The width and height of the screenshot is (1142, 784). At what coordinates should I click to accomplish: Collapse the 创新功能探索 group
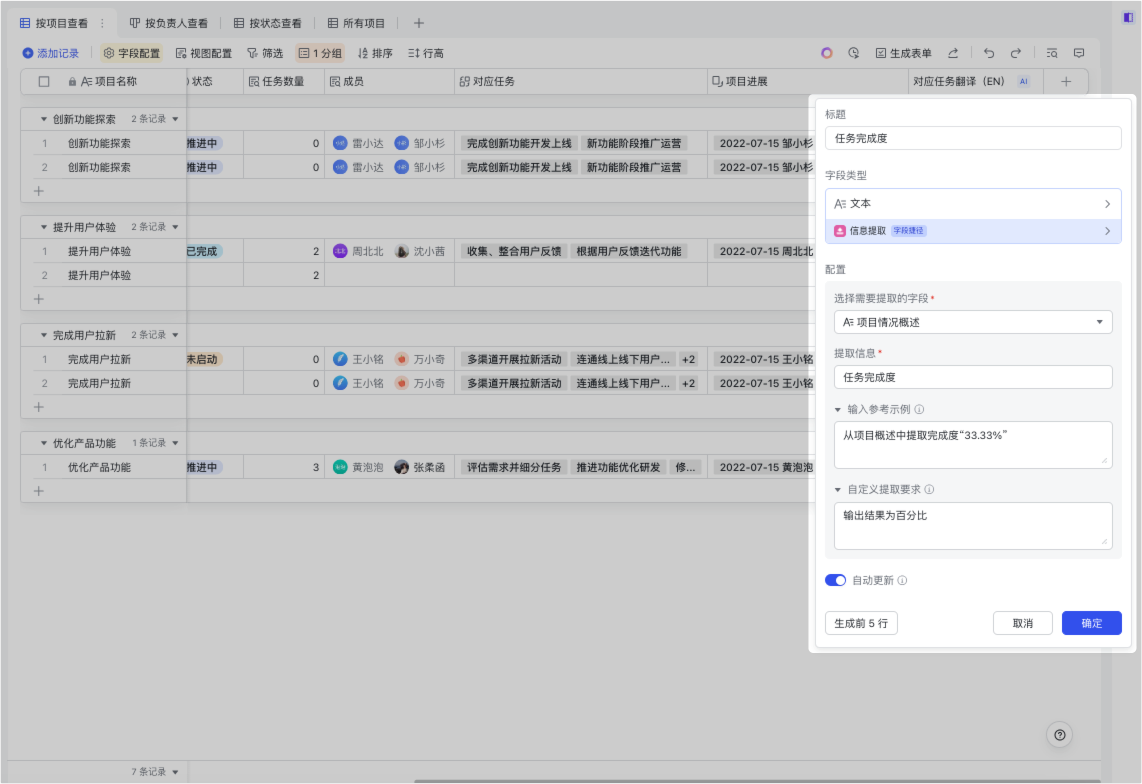(x=44, y=119)
